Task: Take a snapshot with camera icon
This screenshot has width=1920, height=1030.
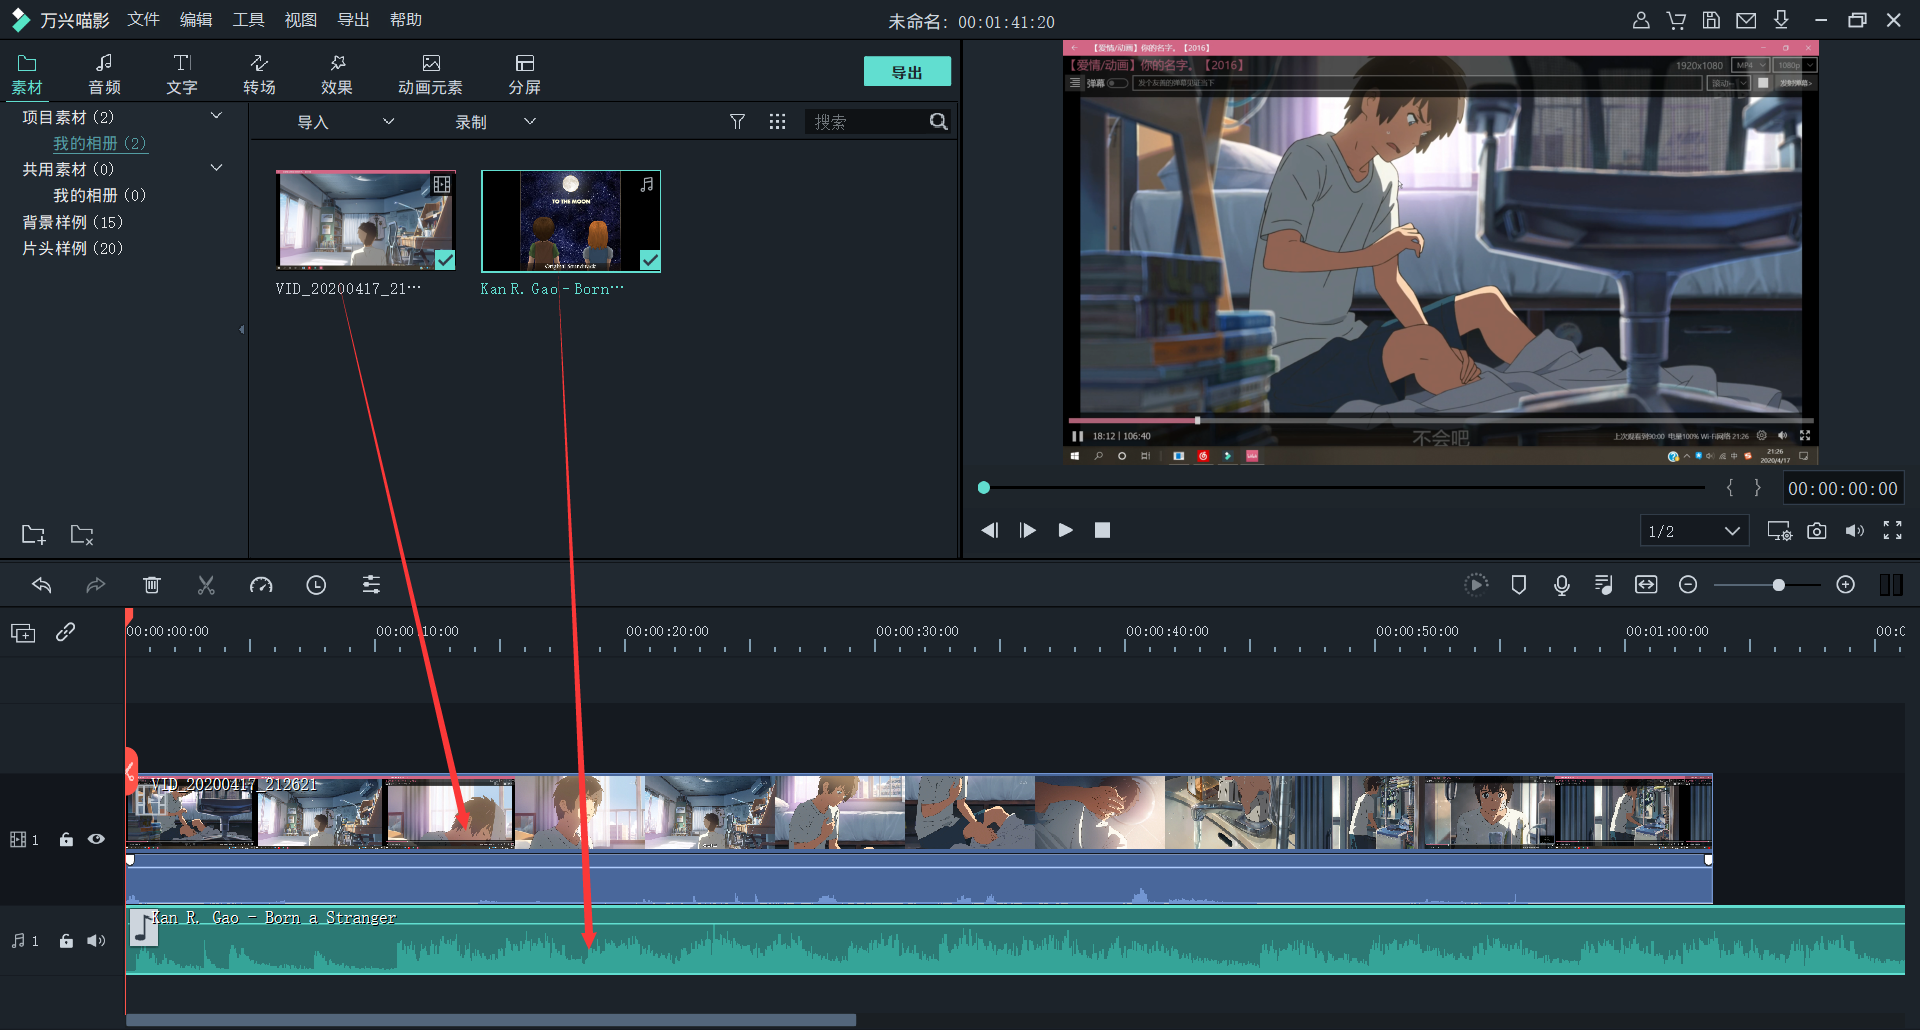Action: [x=1817, y=531]
